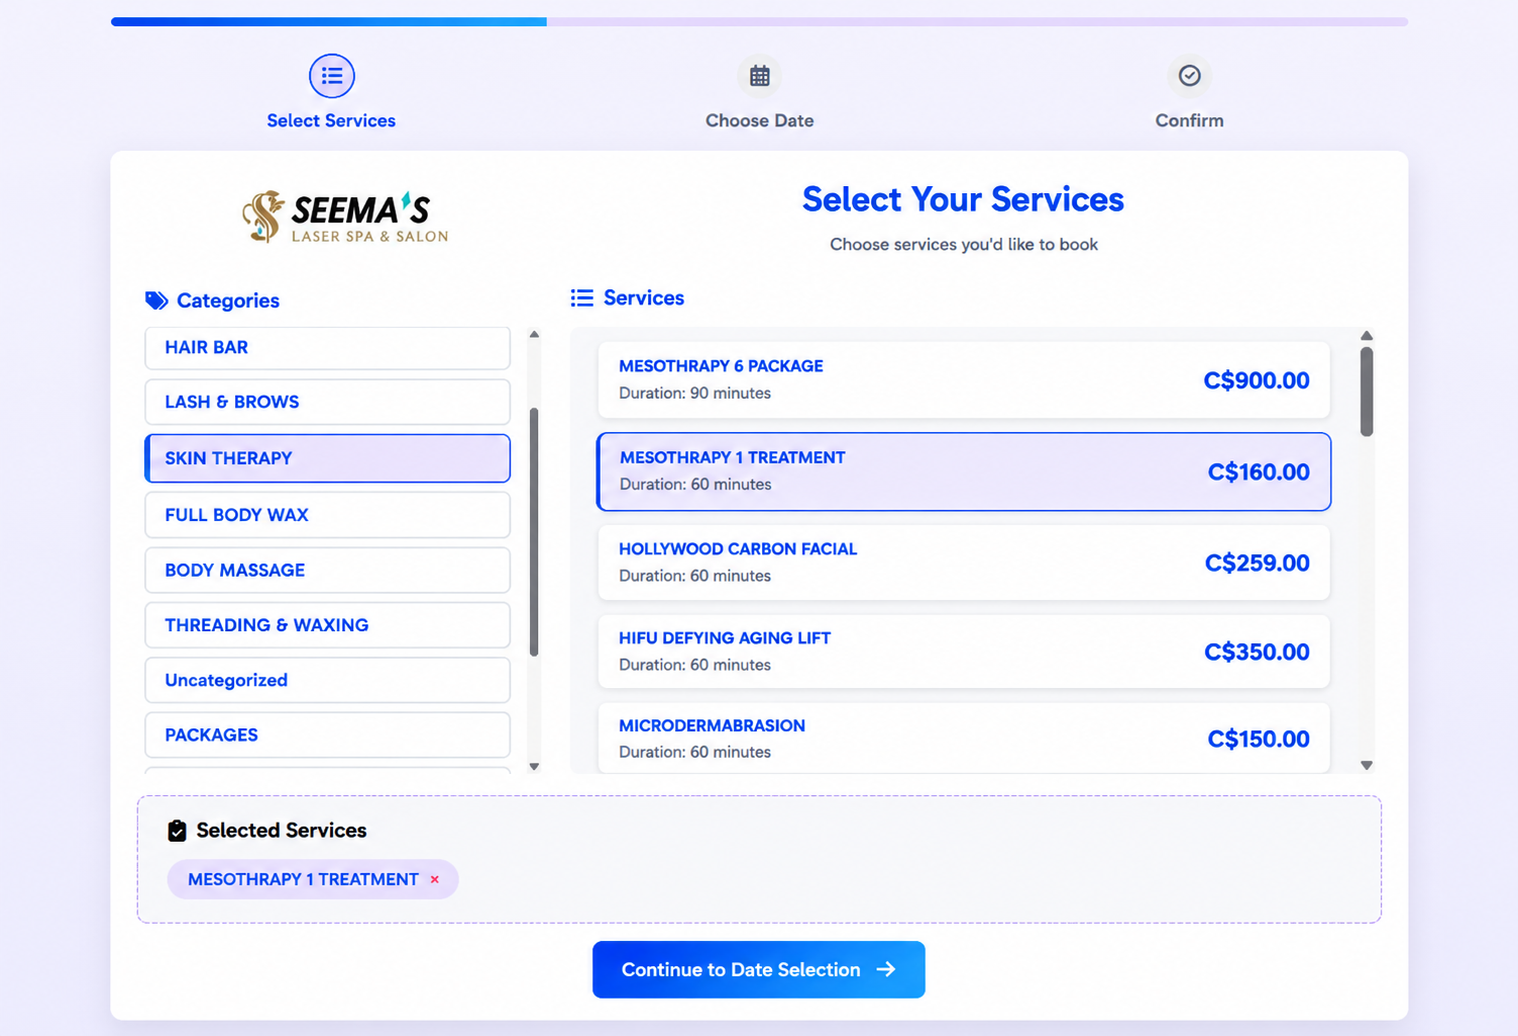Remove Mesothrapy 1 Treatment via red x
1518x1036 pixels.
point(434,880)
